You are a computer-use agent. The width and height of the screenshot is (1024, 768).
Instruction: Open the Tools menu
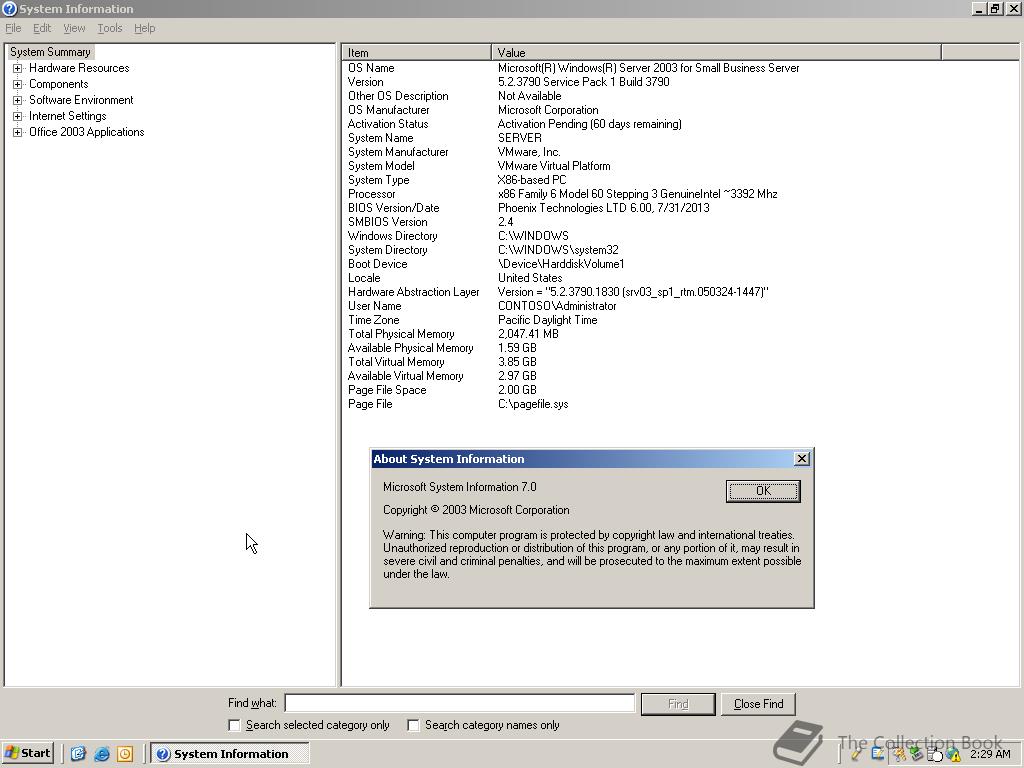point(110,28)
